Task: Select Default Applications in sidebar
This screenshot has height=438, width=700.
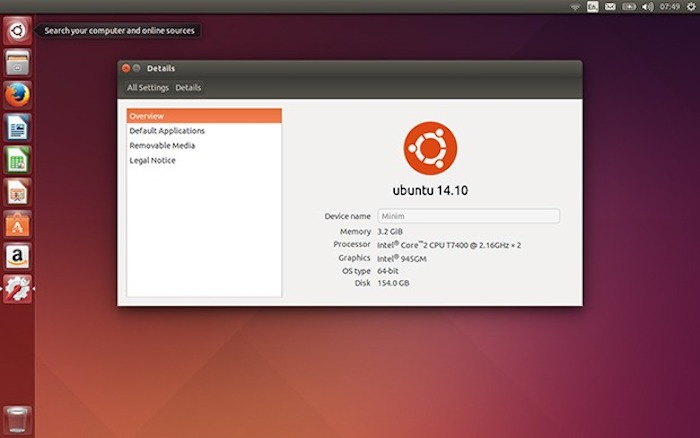Action: click(167, 131)
